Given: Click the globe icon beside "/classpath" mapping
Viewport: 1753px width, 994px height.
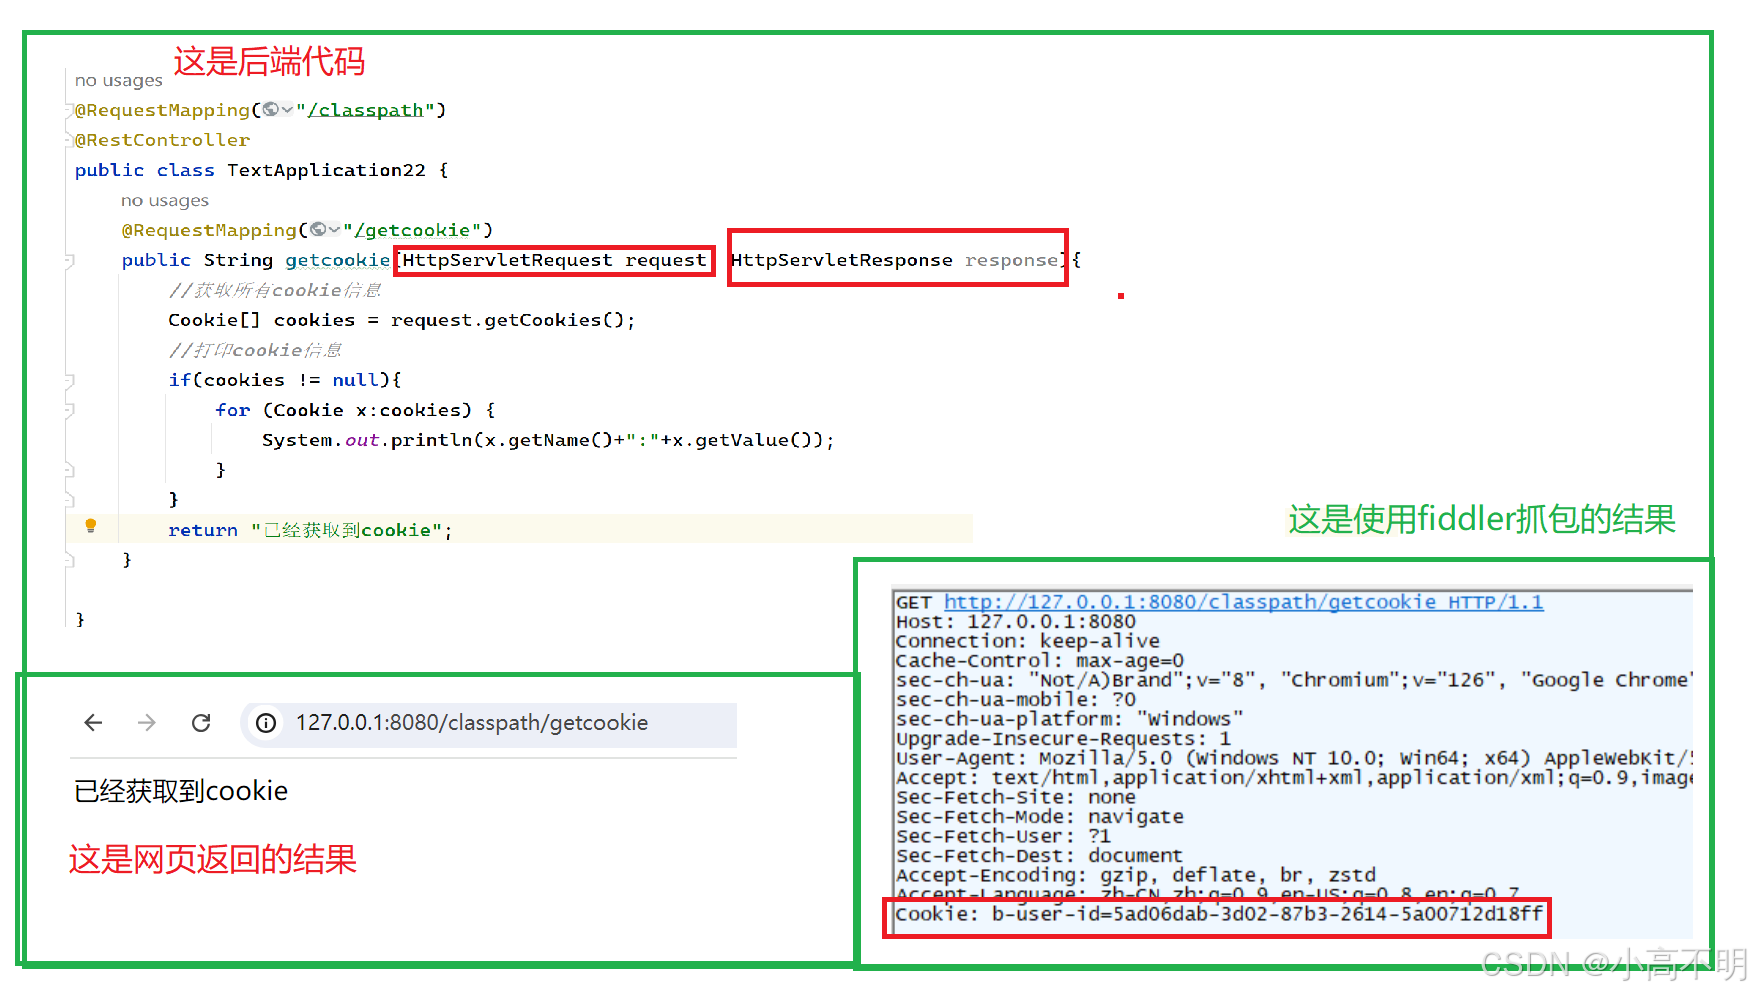Looking at the screenshot, I should pyautogui.click(x=270, y=109).
